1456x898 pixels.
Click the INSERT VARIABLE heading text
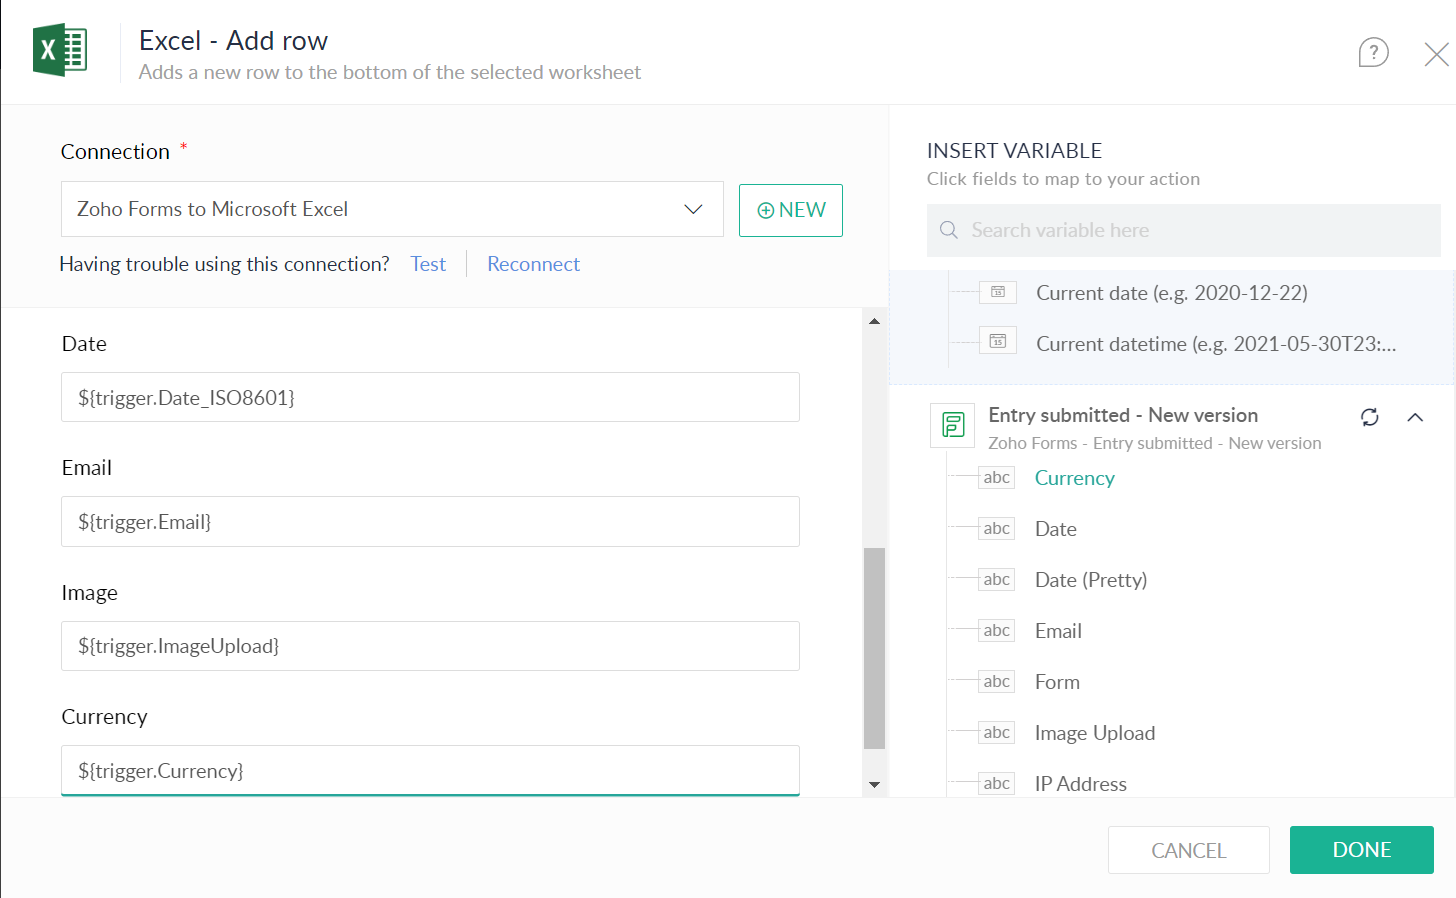[1014, 151]
